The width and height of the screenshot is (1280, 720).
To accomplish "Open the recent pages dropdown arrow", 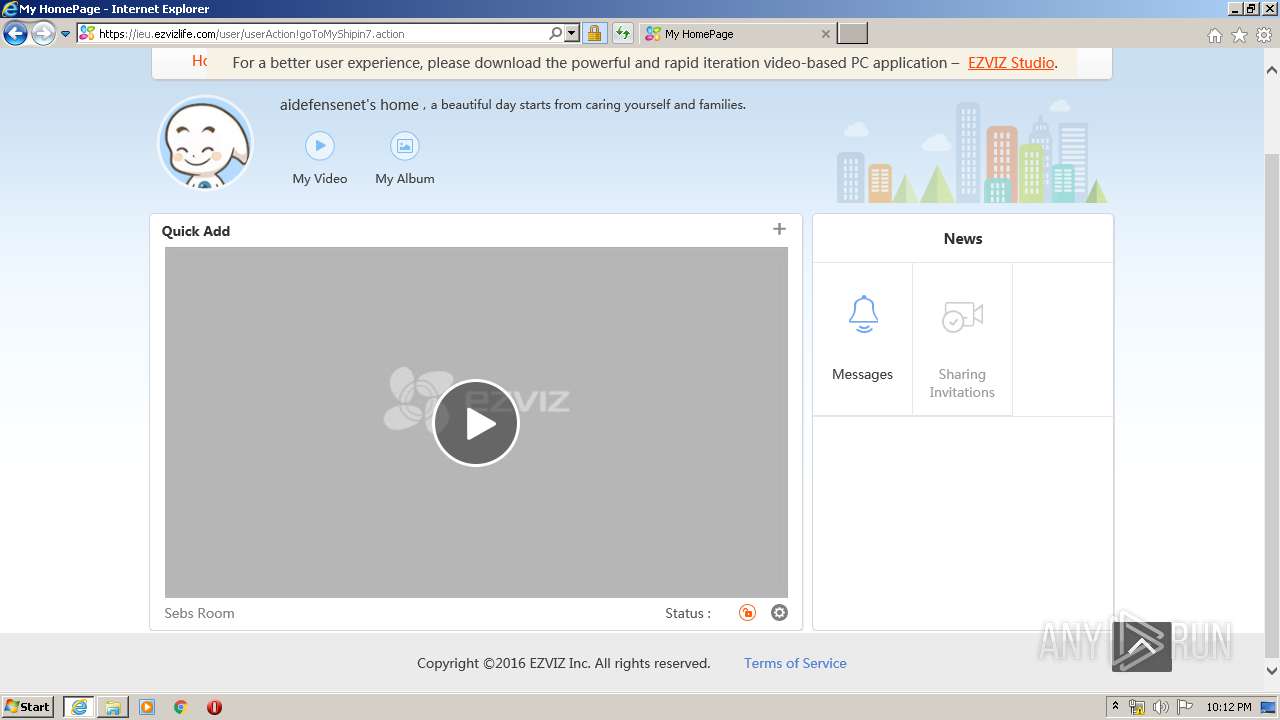I will [66, 34].
